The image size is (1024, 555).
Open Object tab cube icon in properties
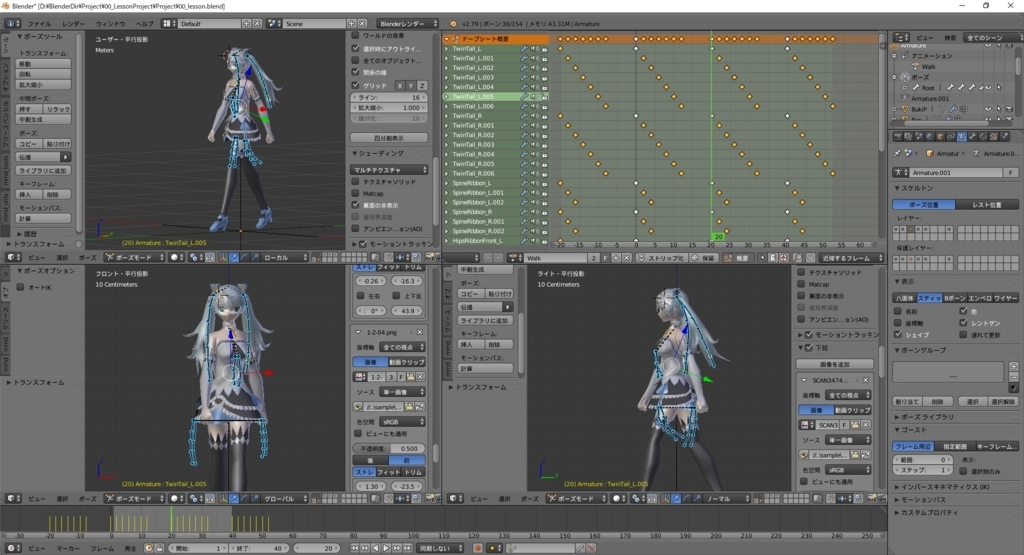coord(940,136)
